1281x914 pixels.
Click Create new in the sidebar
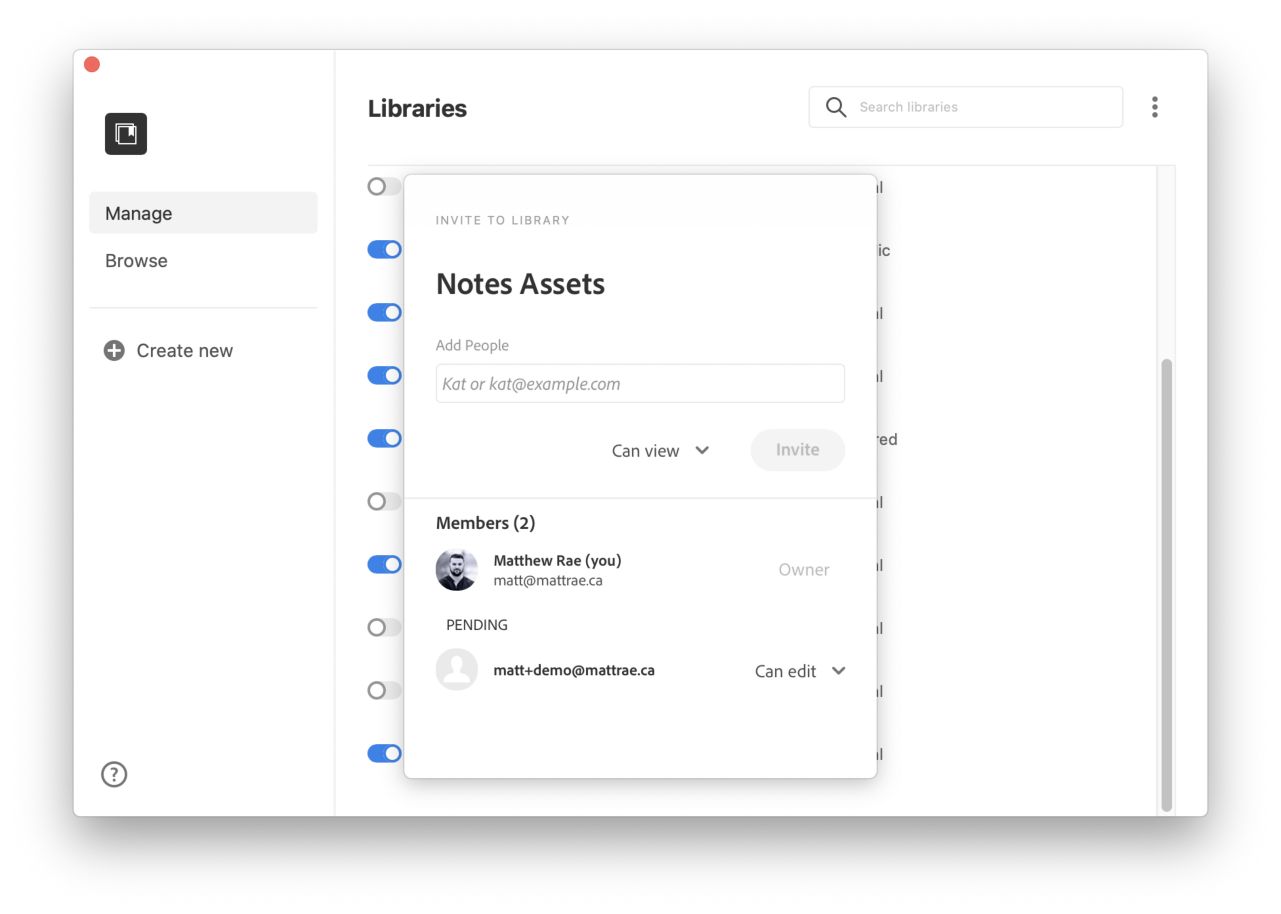[x=184, y=350]
